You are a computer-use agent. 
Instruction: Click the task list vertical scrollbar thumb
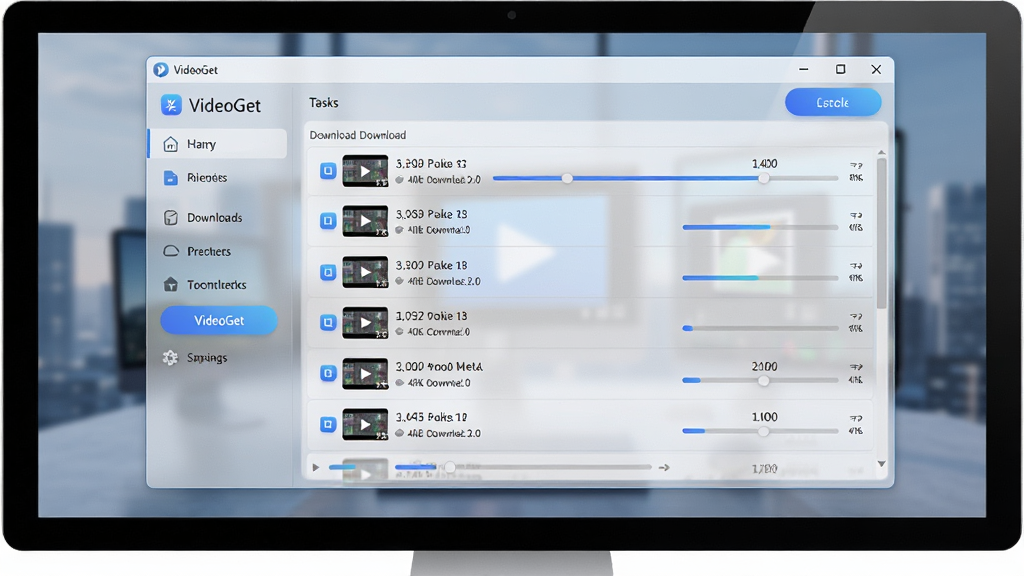click(x=882, y=233)
